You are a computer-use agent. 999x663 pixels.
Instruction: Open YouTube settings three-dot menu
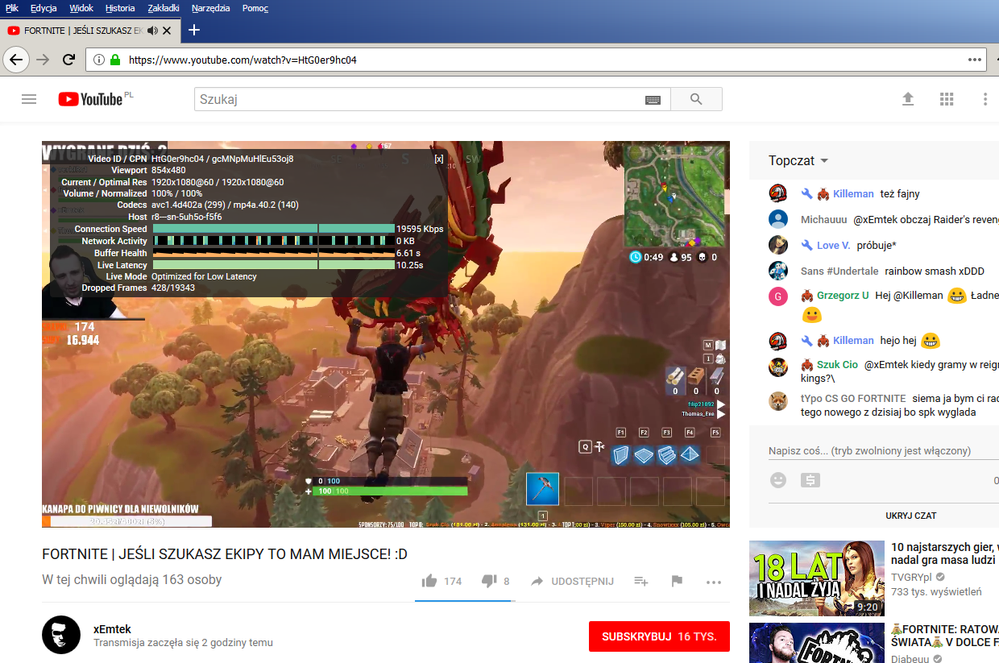[985, 99]
